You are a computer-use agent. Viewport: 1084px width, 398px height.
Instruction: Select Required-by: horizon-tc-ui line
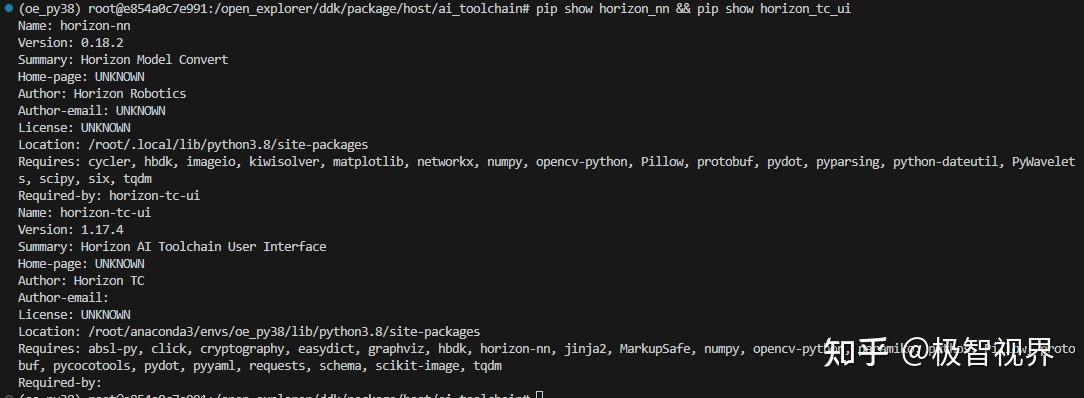point(109,196)
